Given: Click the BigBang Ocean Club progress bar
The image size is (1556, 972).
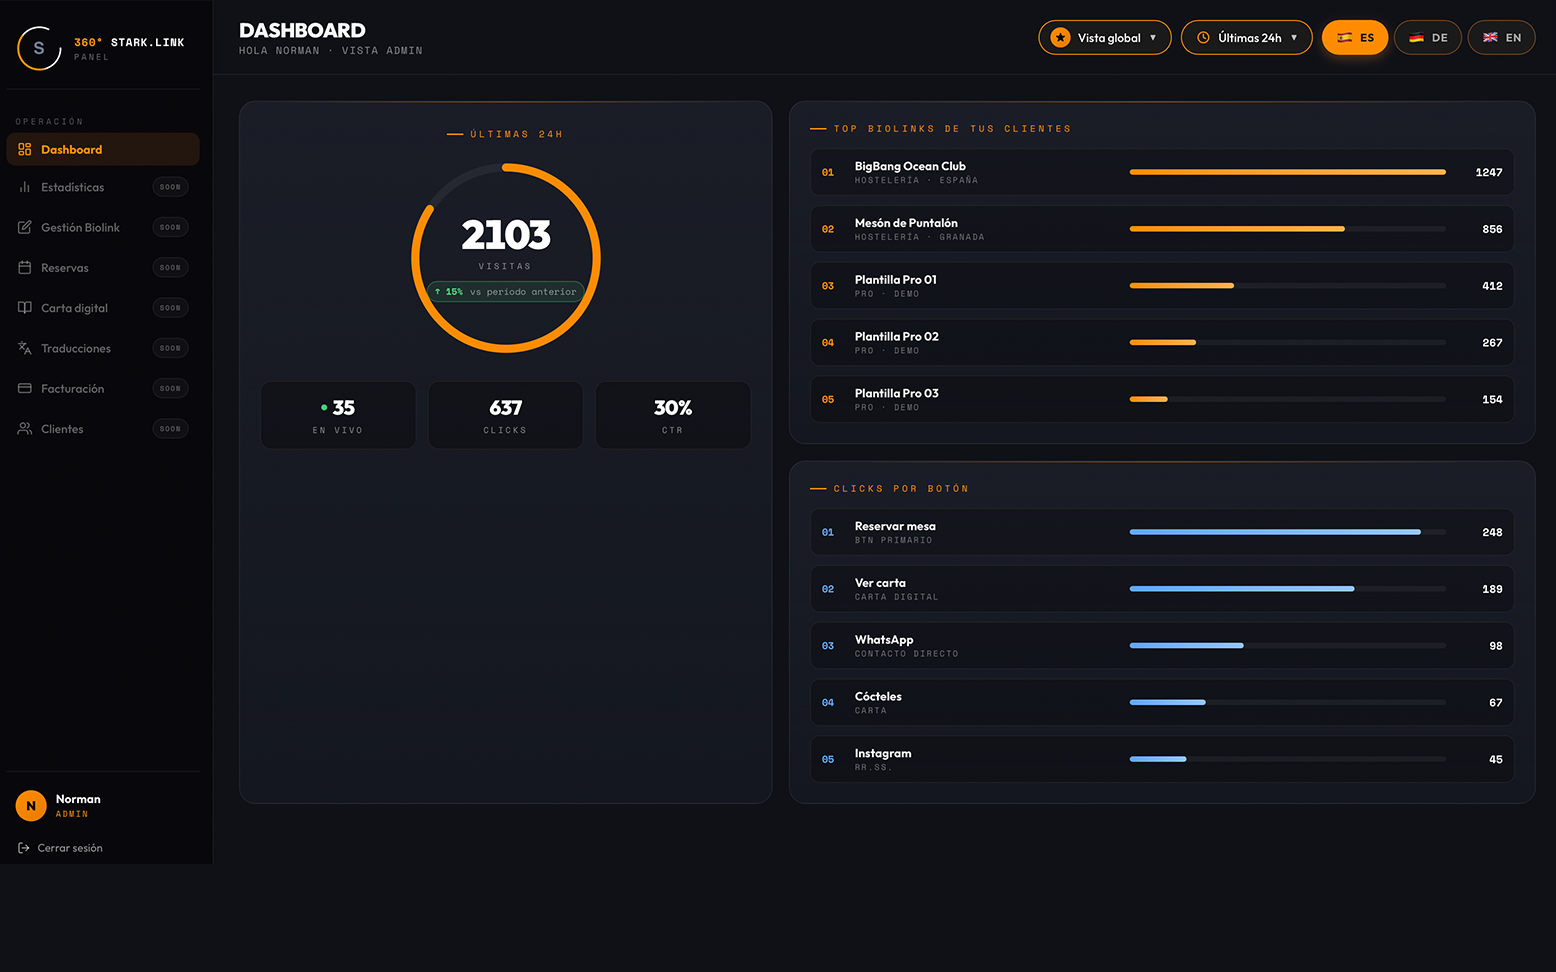Looking at the screenshot, I should point(1288,172).
